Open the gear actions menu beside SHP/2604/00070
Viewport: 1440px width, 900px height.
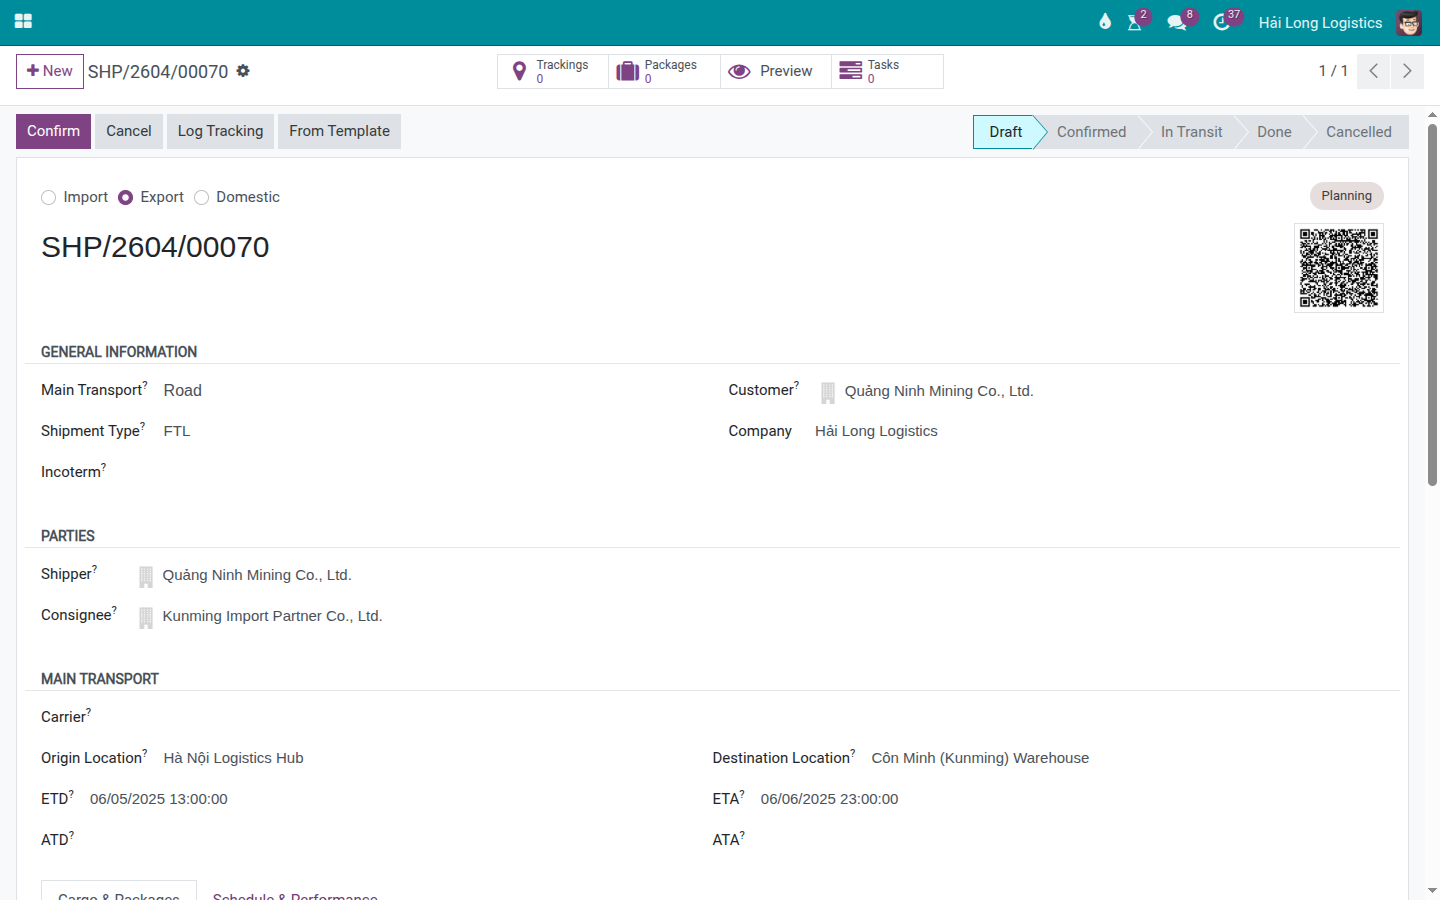(x=243, y=71)
